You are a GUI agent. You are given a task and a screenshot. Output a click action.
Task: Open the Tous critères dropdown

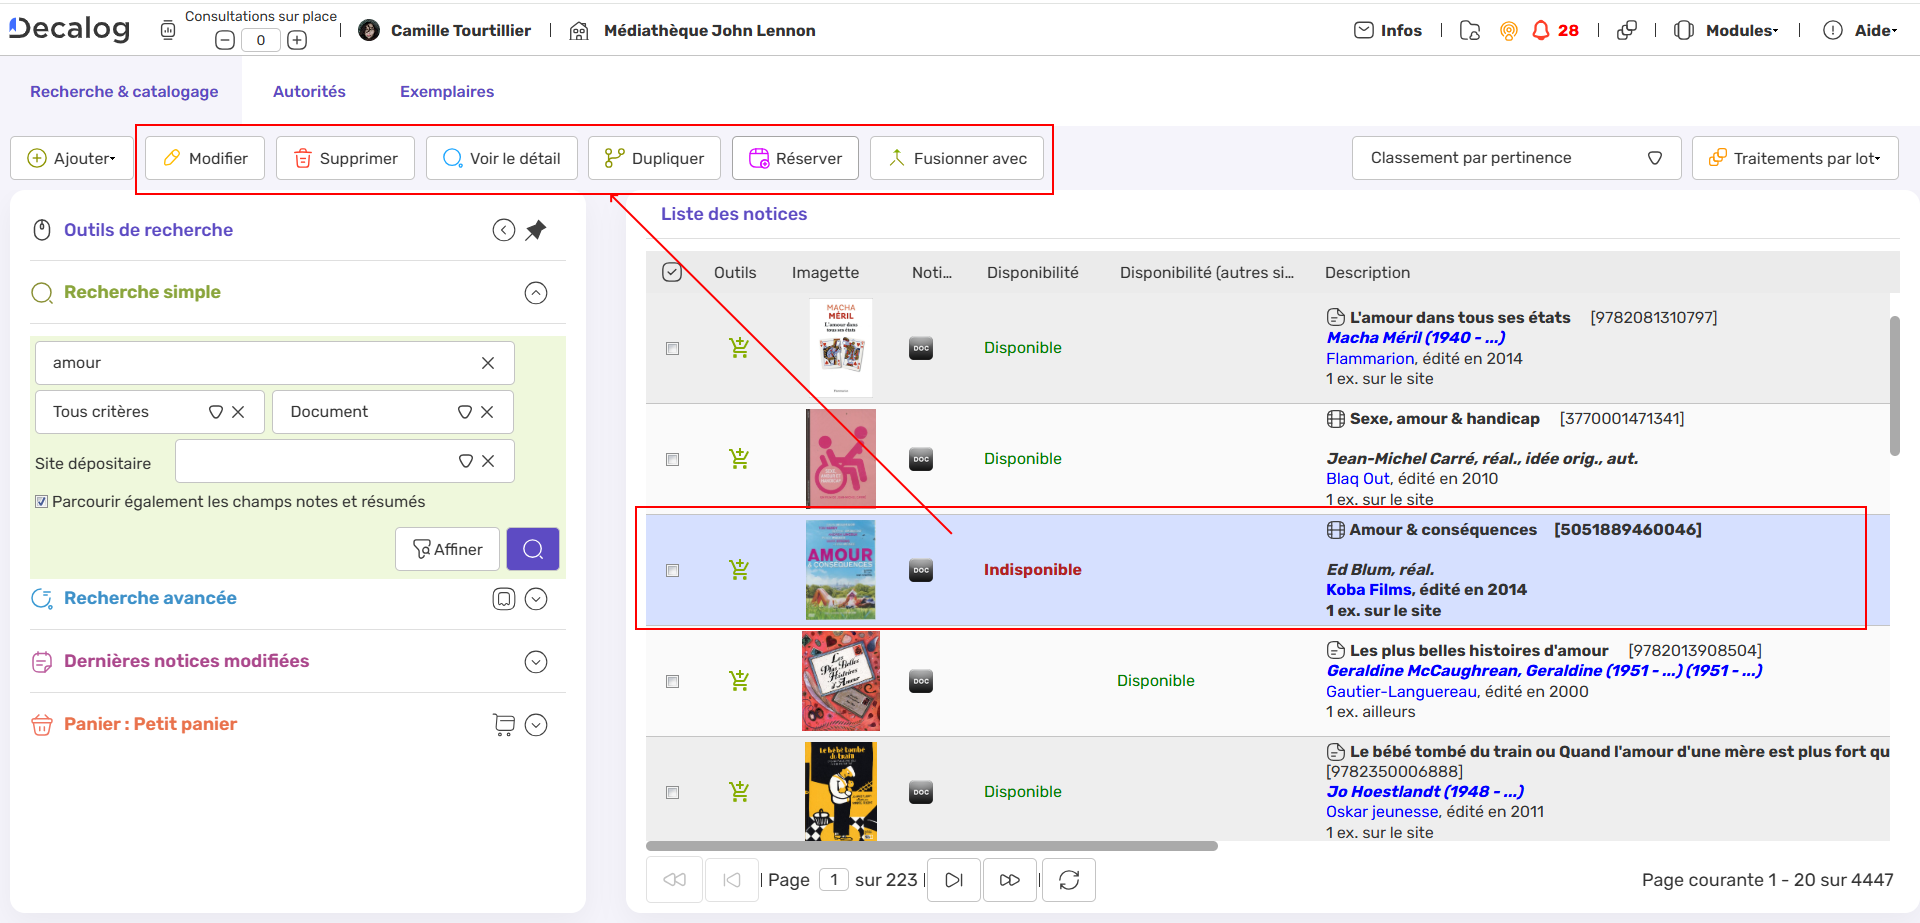coord(215,412)
